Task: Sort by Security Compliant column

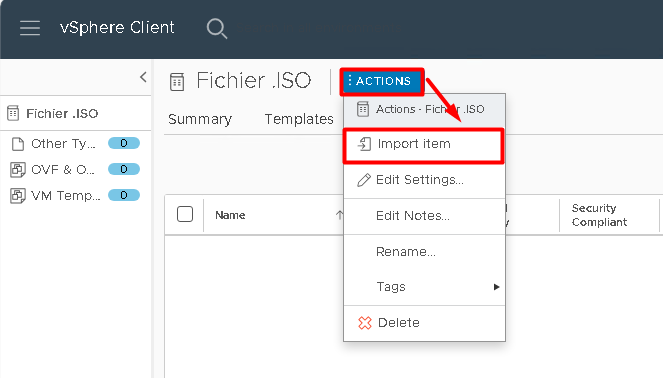Action: 599,215
